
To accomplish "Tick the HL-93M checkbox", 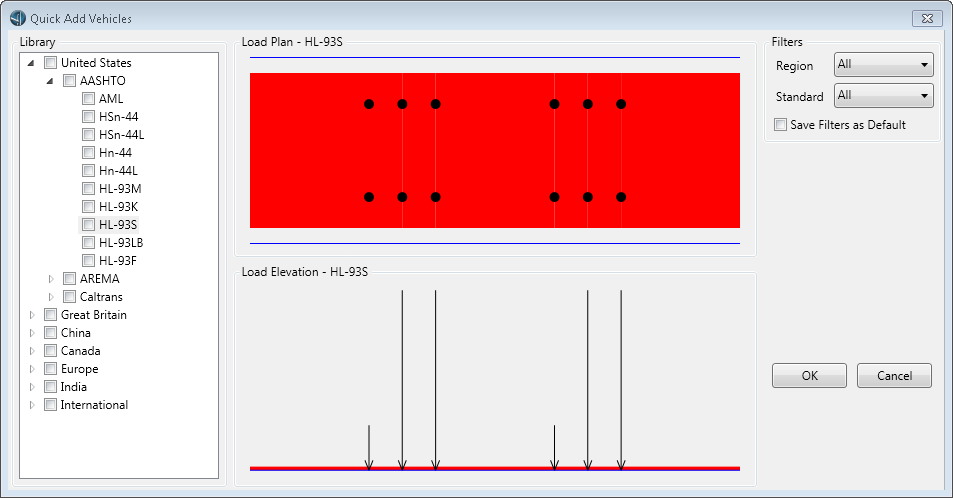I will coord(88,189).
